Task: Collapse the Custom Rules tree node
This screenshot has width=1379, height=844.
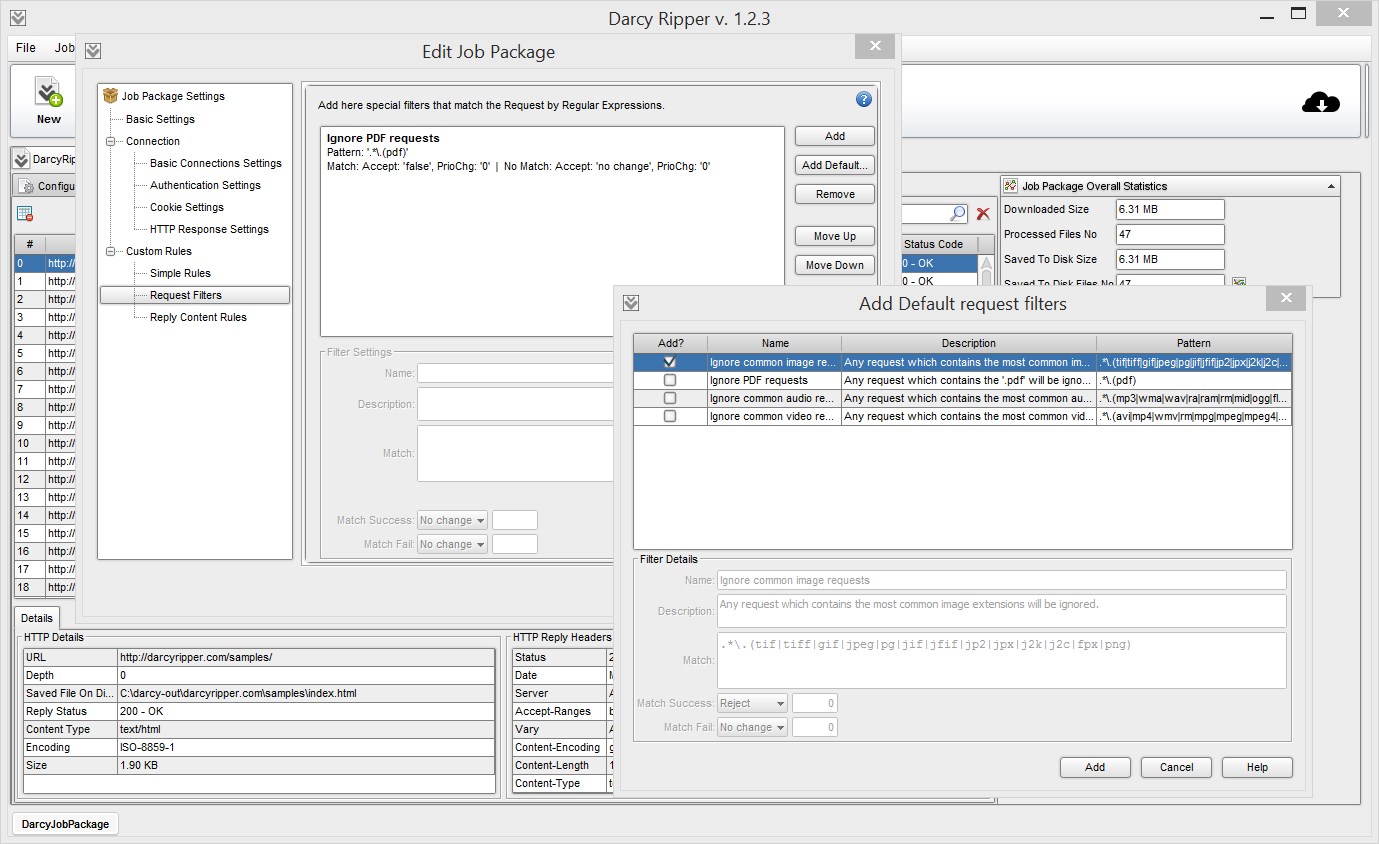Action: pyautogui.click(x=110, y=251)
